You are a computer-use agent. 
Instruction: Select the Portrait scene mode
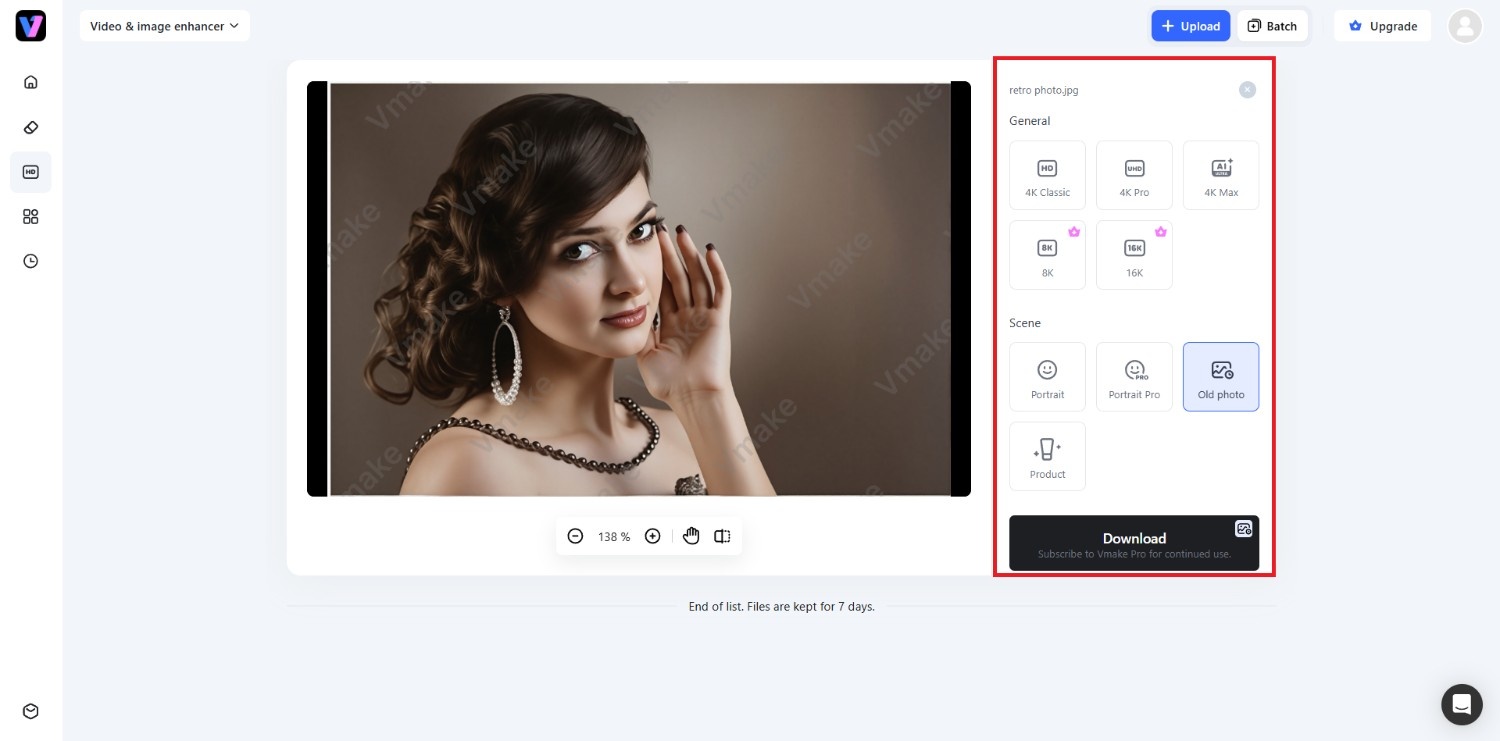[x=1047, y=377]
